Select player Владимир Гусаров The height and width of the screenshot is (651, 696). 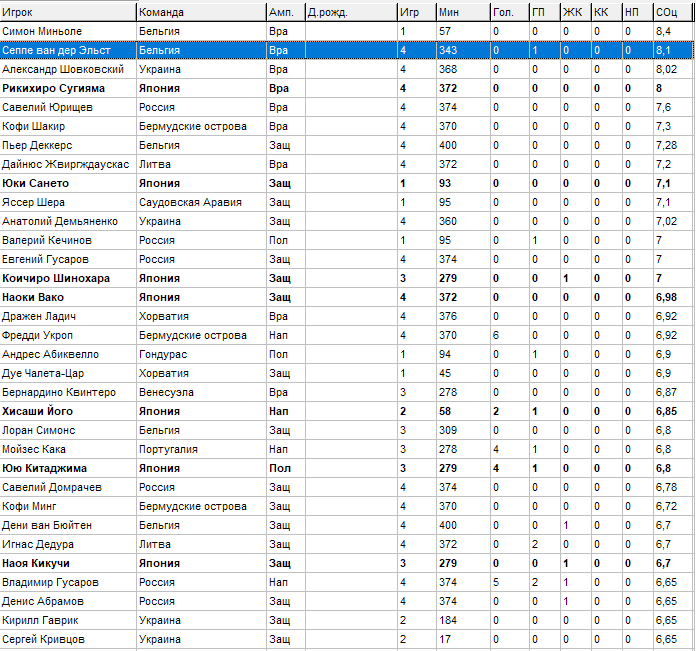(51, 582)
